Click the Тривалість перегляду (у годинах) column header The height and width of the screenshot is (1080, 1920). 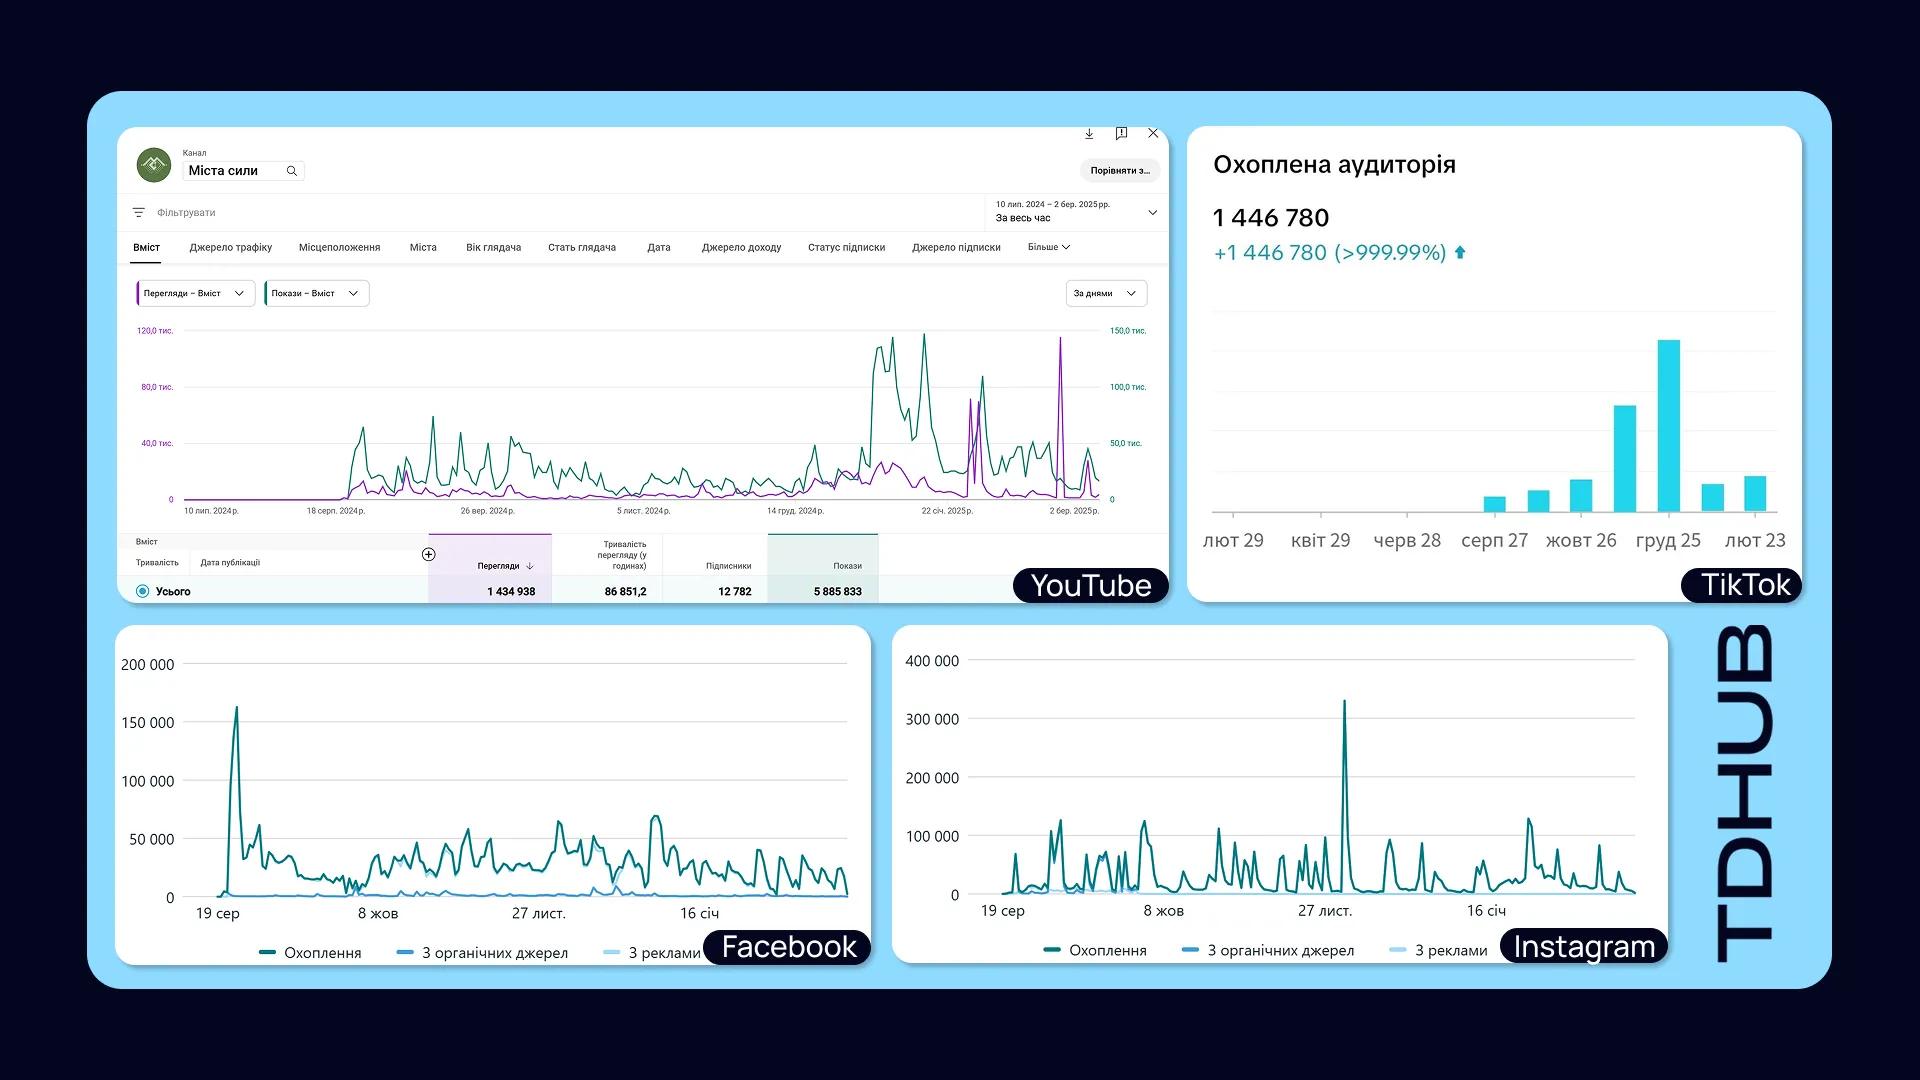tap(622, 555)
